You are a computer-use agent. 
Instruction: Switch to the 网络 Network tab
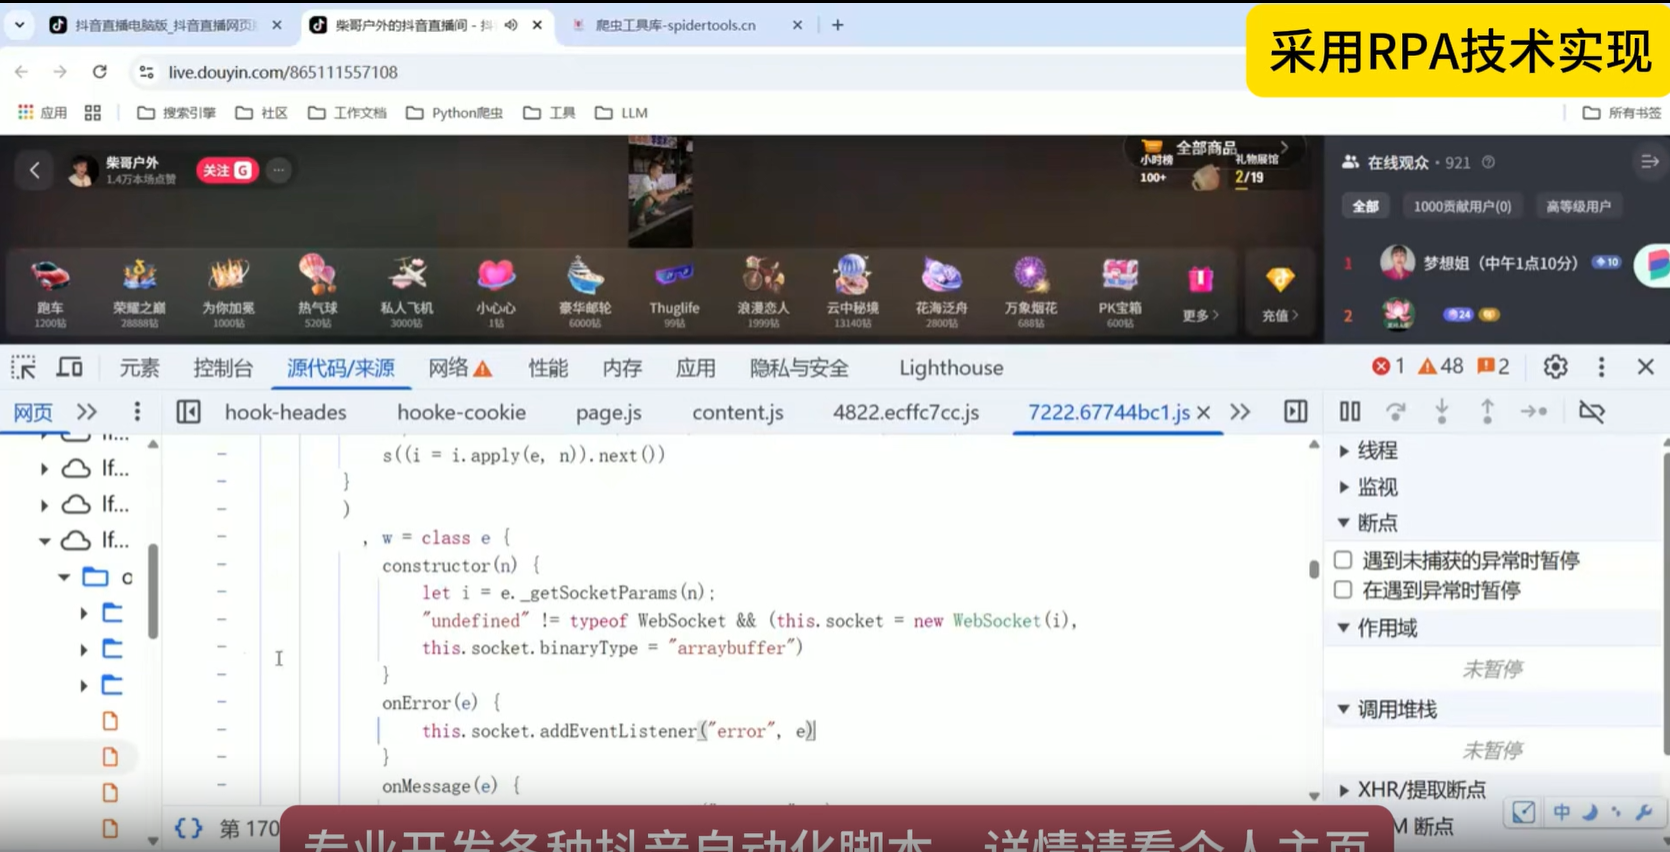tap(460, 368)
